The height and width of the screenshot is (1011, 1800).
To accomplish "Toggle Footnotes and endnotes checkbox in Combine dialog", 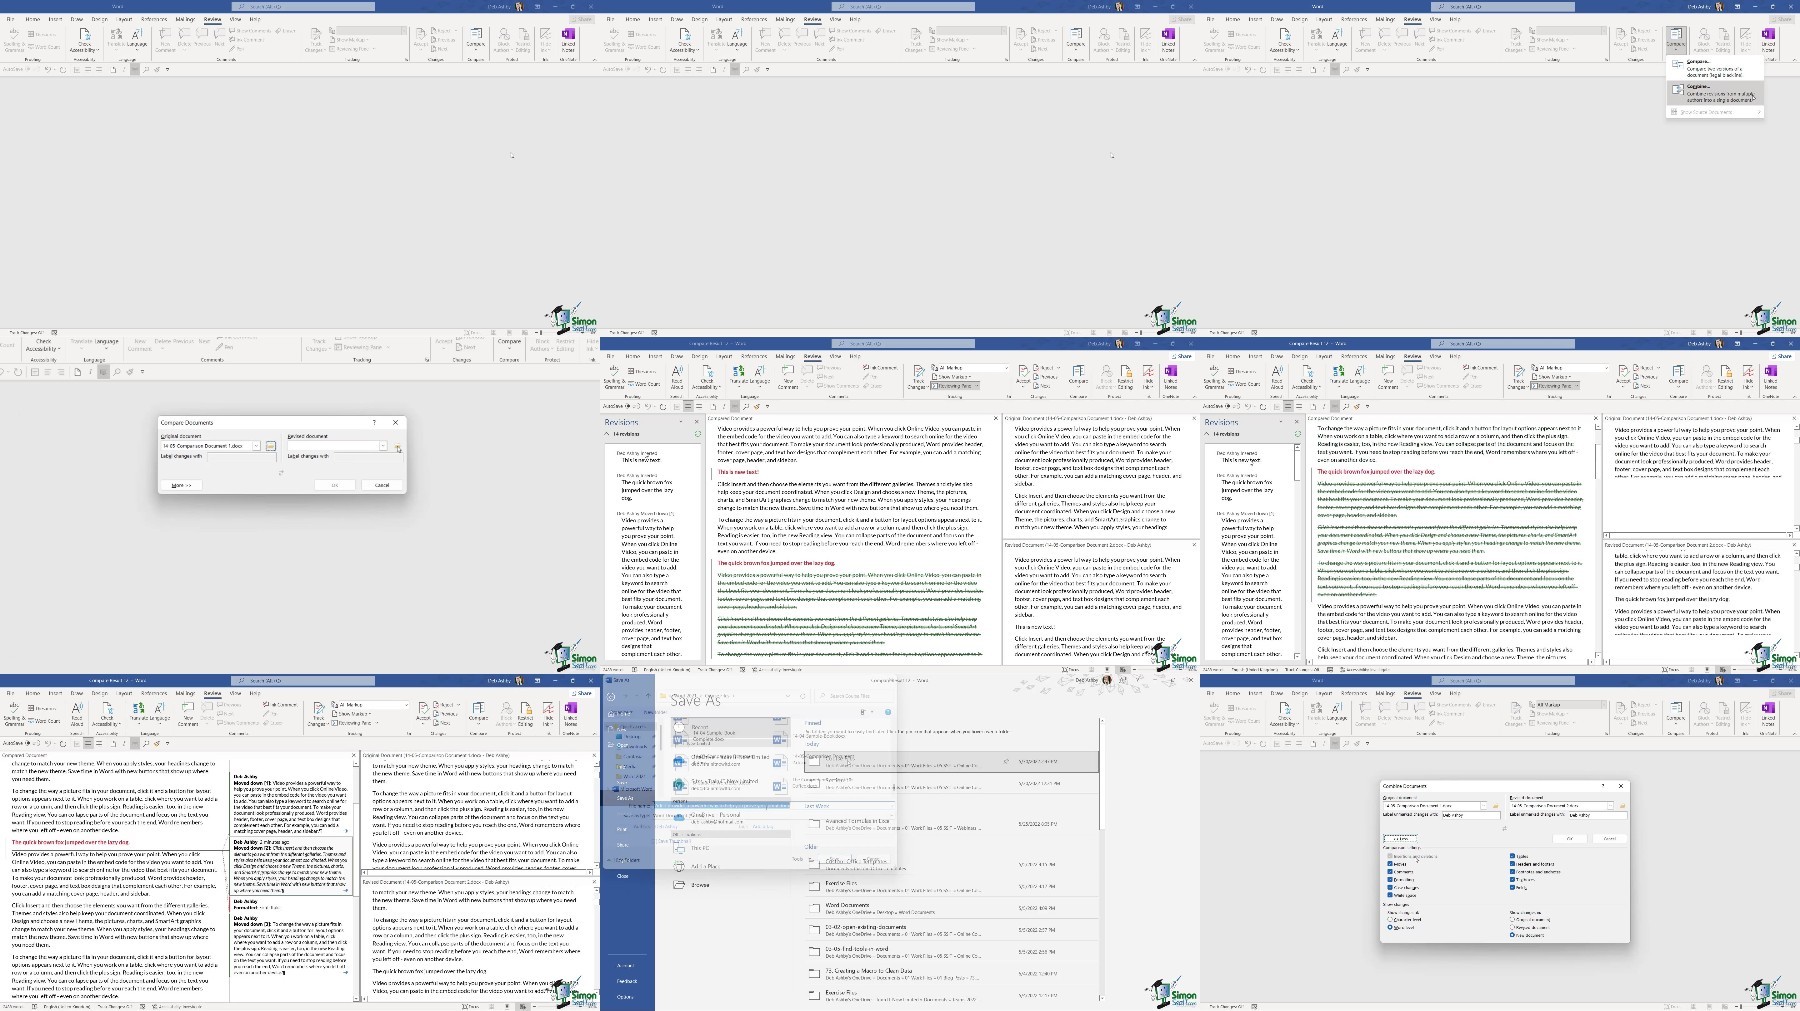I will click(x=1512, y=872).
